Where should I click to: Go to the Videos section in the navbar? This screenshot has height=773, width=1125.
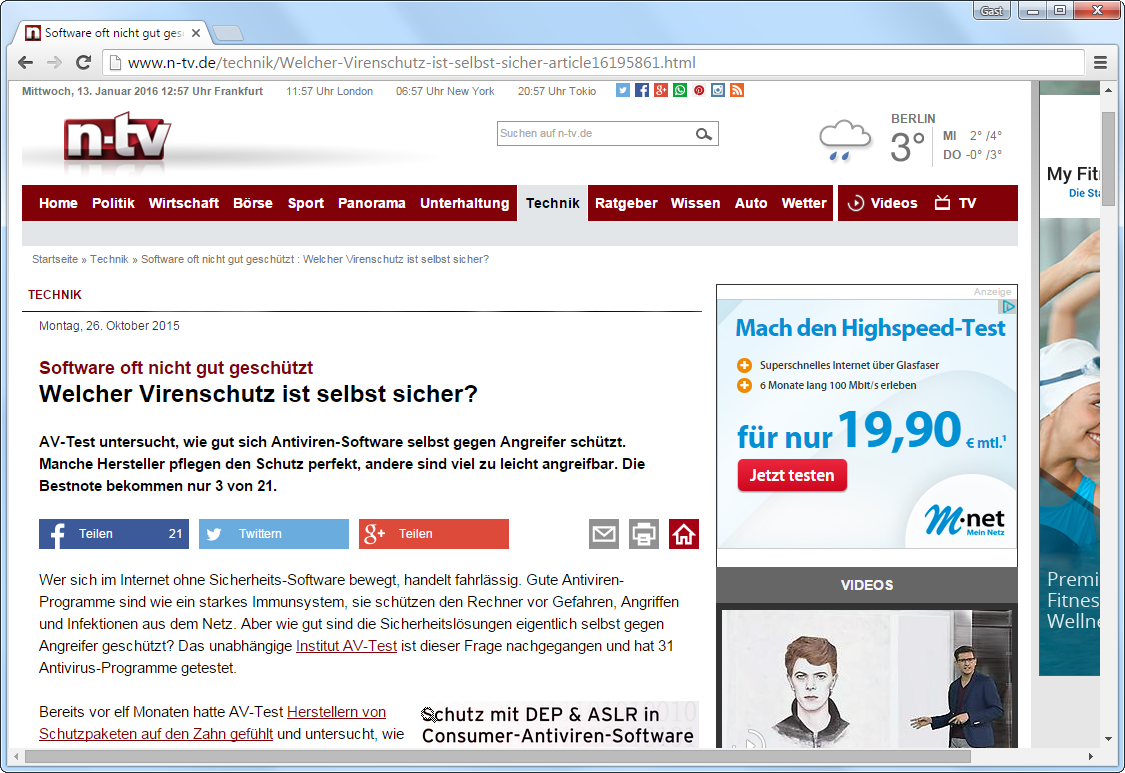882,203
